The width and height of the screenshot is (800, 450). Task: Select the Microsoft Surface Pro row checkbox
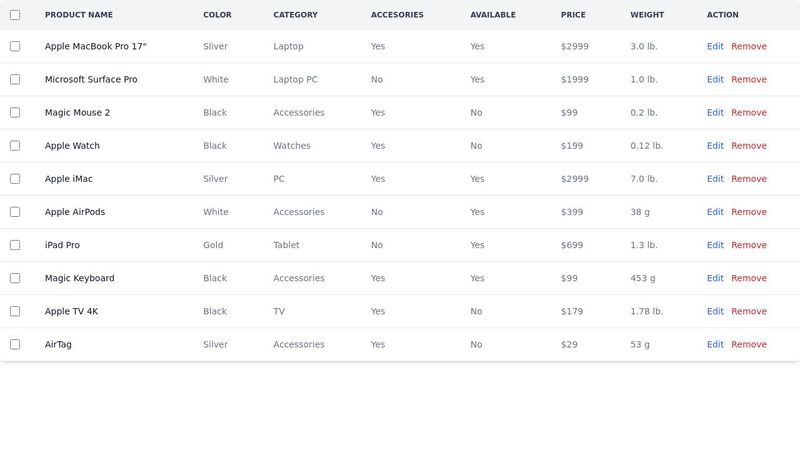[15, 79]
